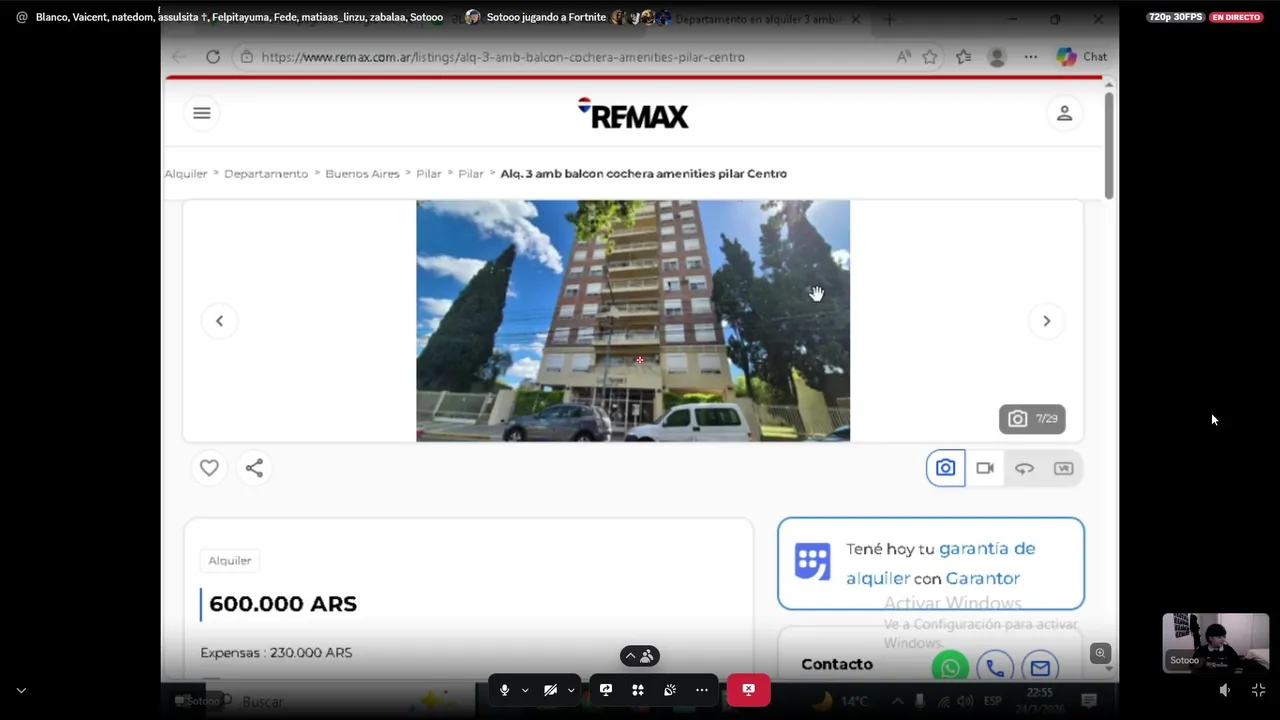Image resolution: width=1280 pixels, height=720 pixels.
Task: Open the browser three-dot settings menu
Action: tap(1030, 57)
